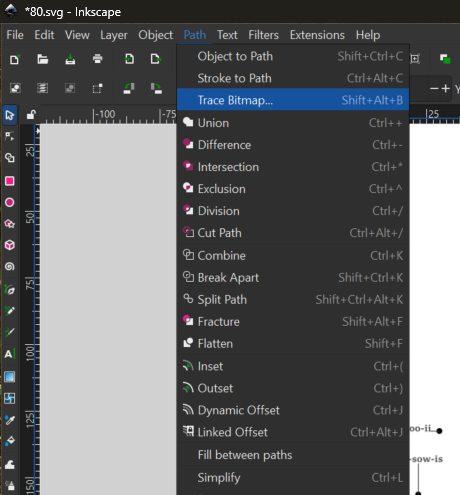This screenshot has height=495, width=460.
Task: Click the Save document icon
Action: (x=70, y=59)
